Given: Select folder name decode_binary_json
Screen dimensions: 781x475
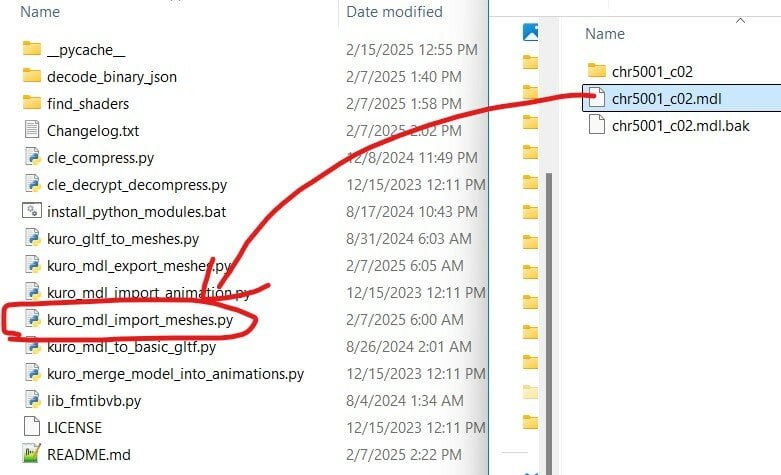Looking at the screenshot, I should coord(112,77).
